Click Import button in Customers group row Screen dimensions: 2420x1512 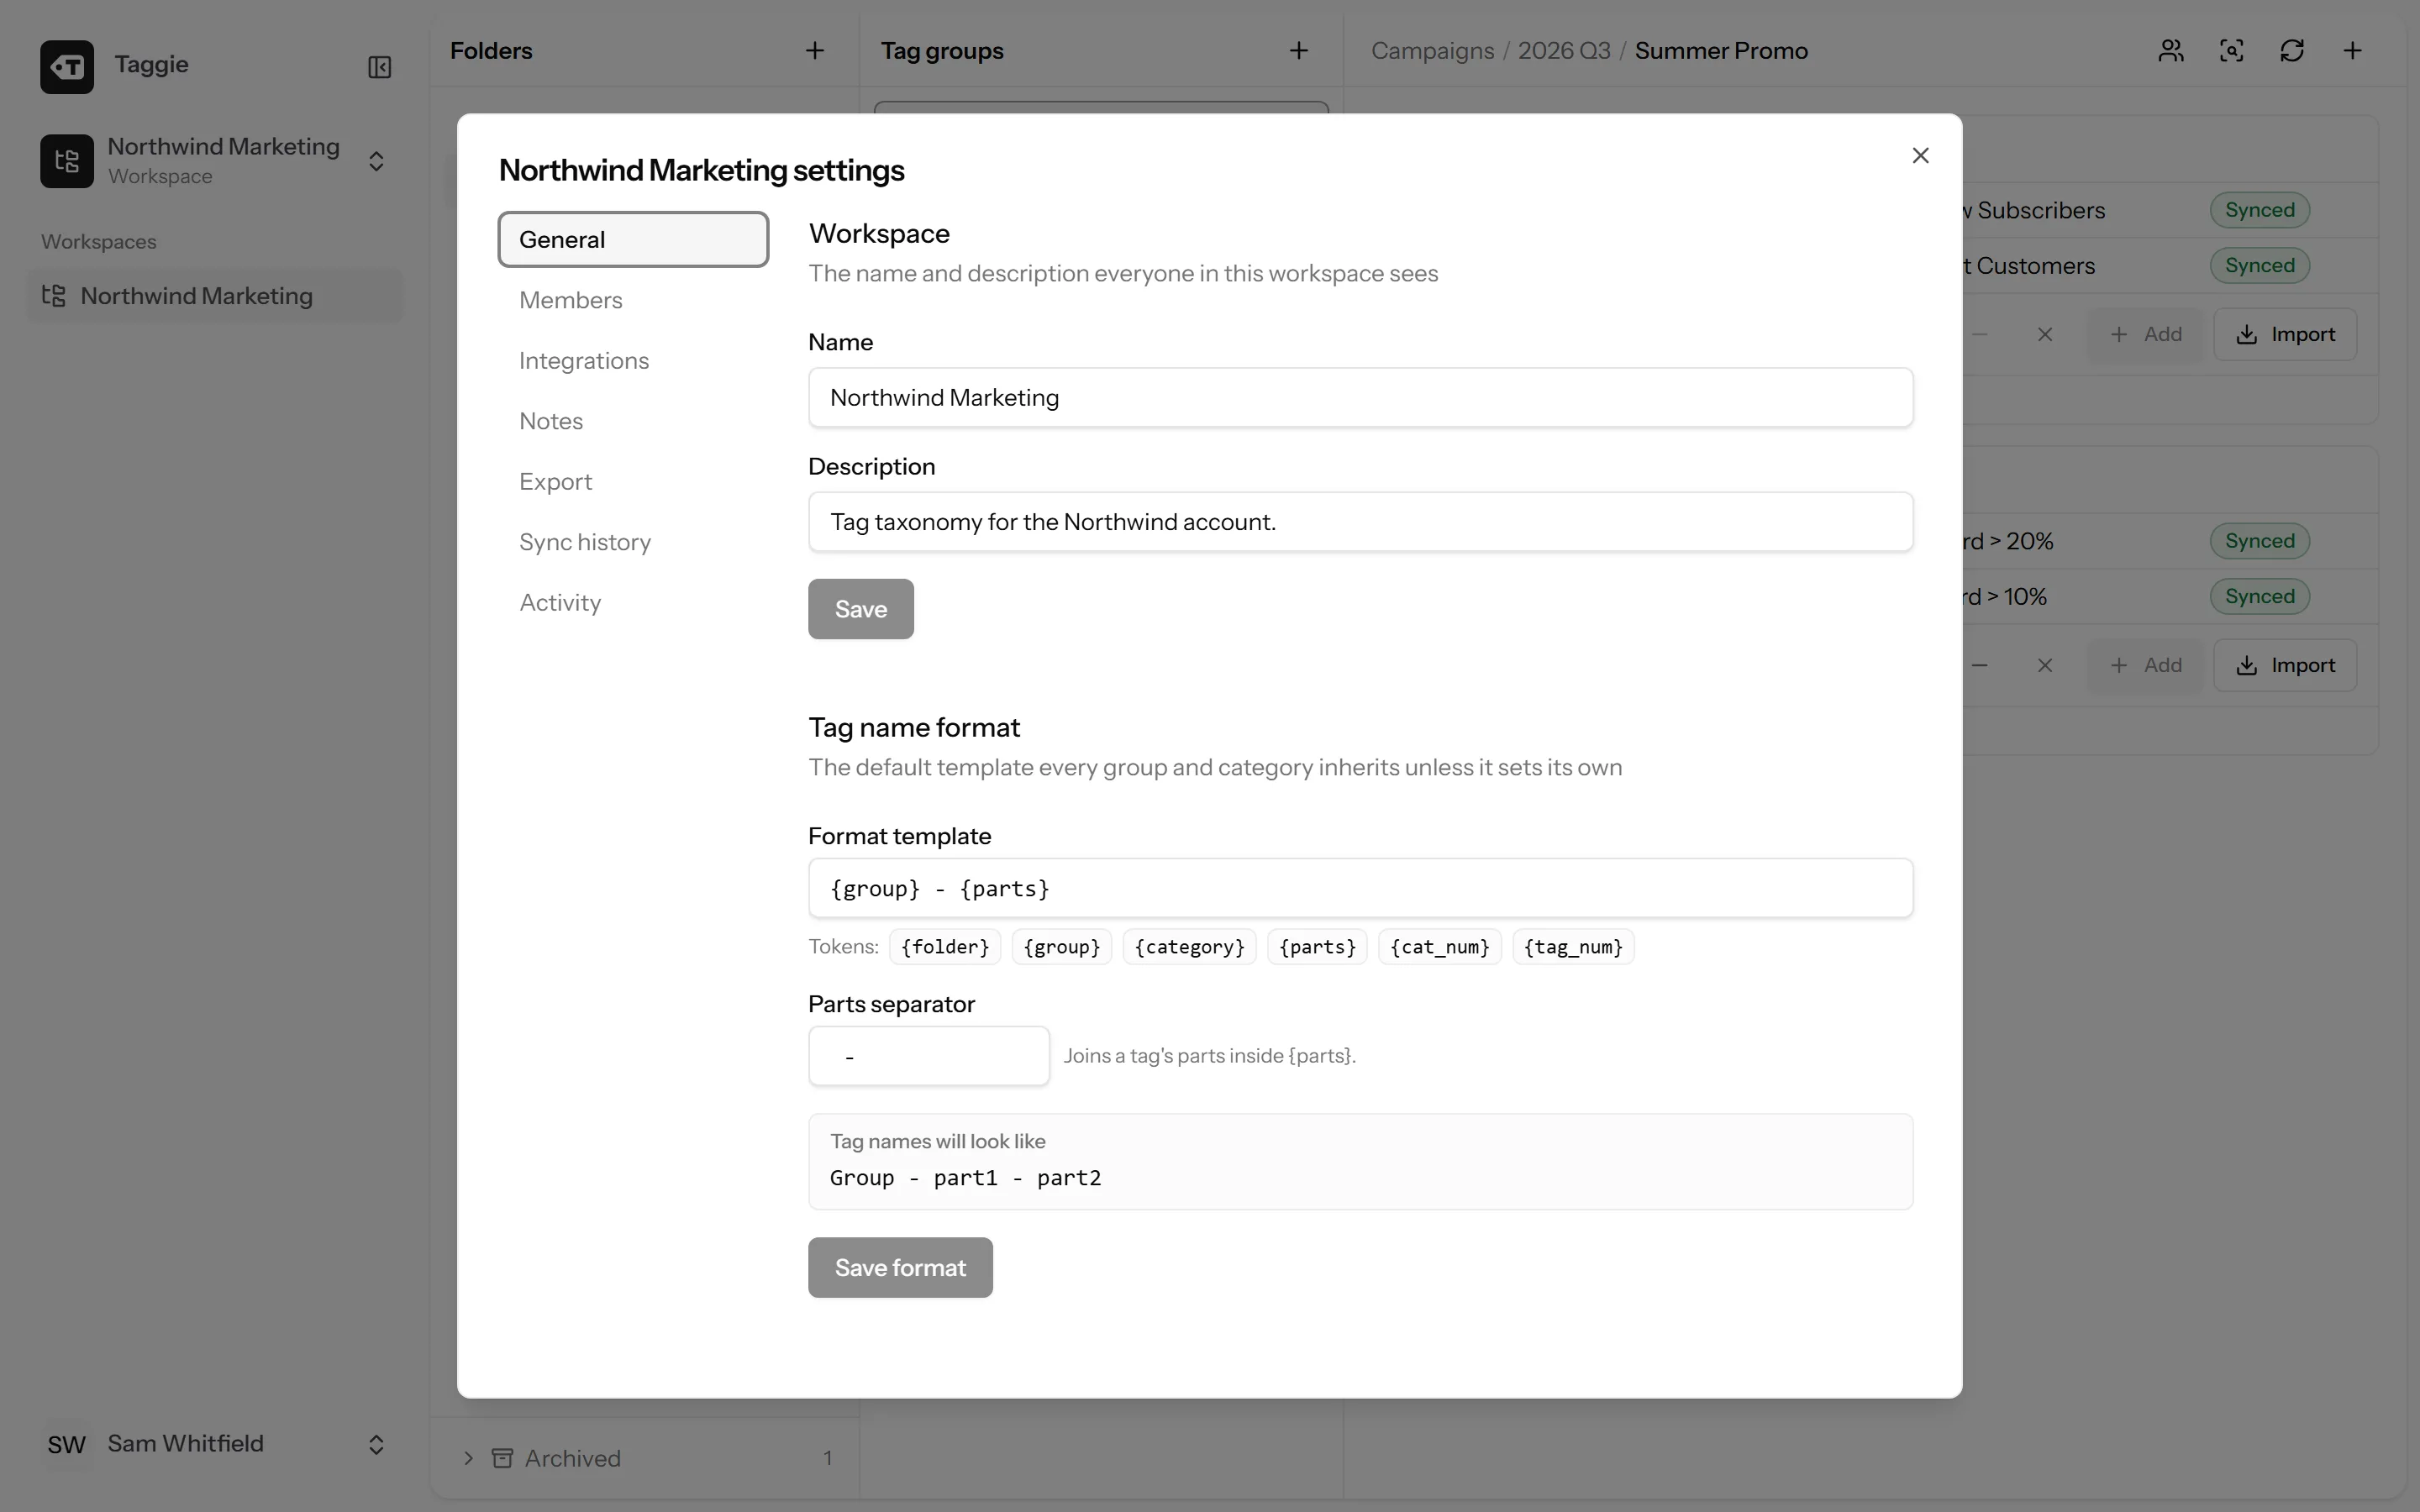pos(2285,334)
